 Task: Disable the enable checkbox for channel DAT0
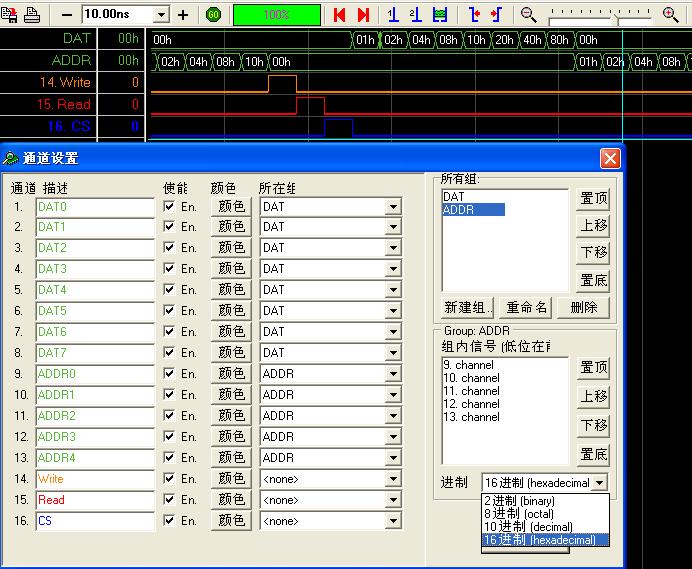pyautogui.click(x=169, y=206)
